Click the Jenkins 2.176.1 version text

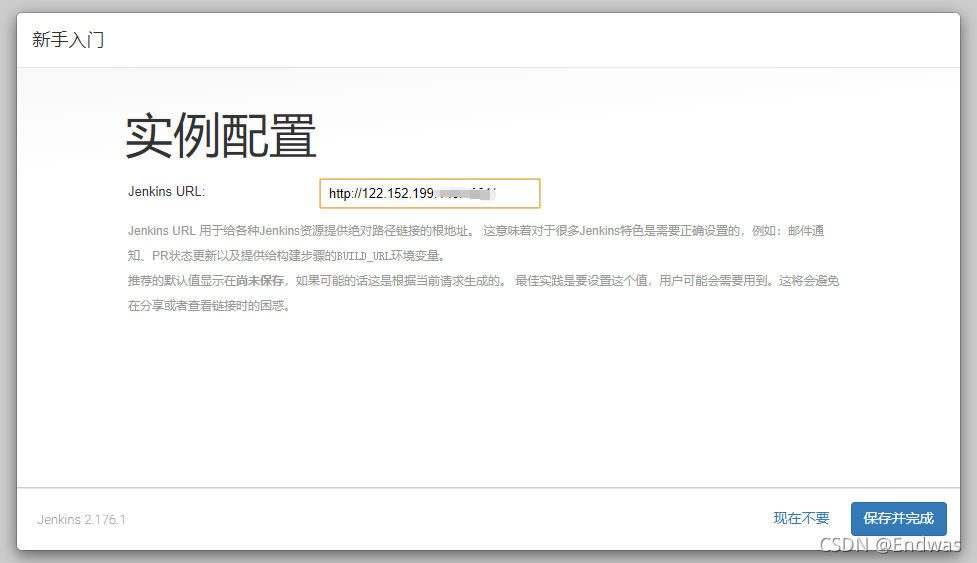(81, 519)
